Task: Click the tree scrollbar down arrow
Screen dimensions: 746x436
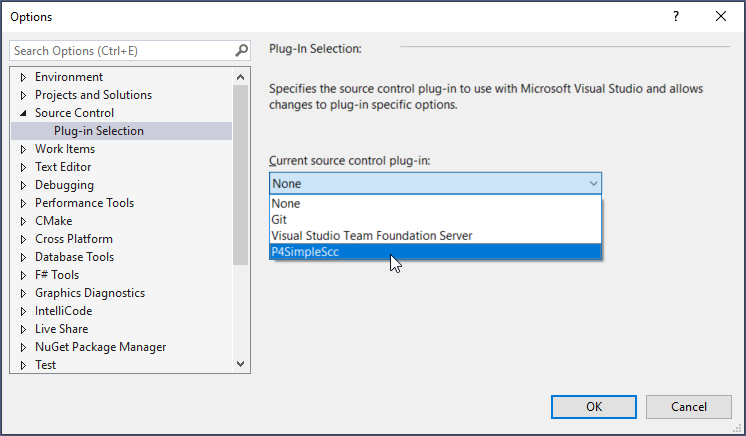Action: pyautogui.click(x=240, y=364)
